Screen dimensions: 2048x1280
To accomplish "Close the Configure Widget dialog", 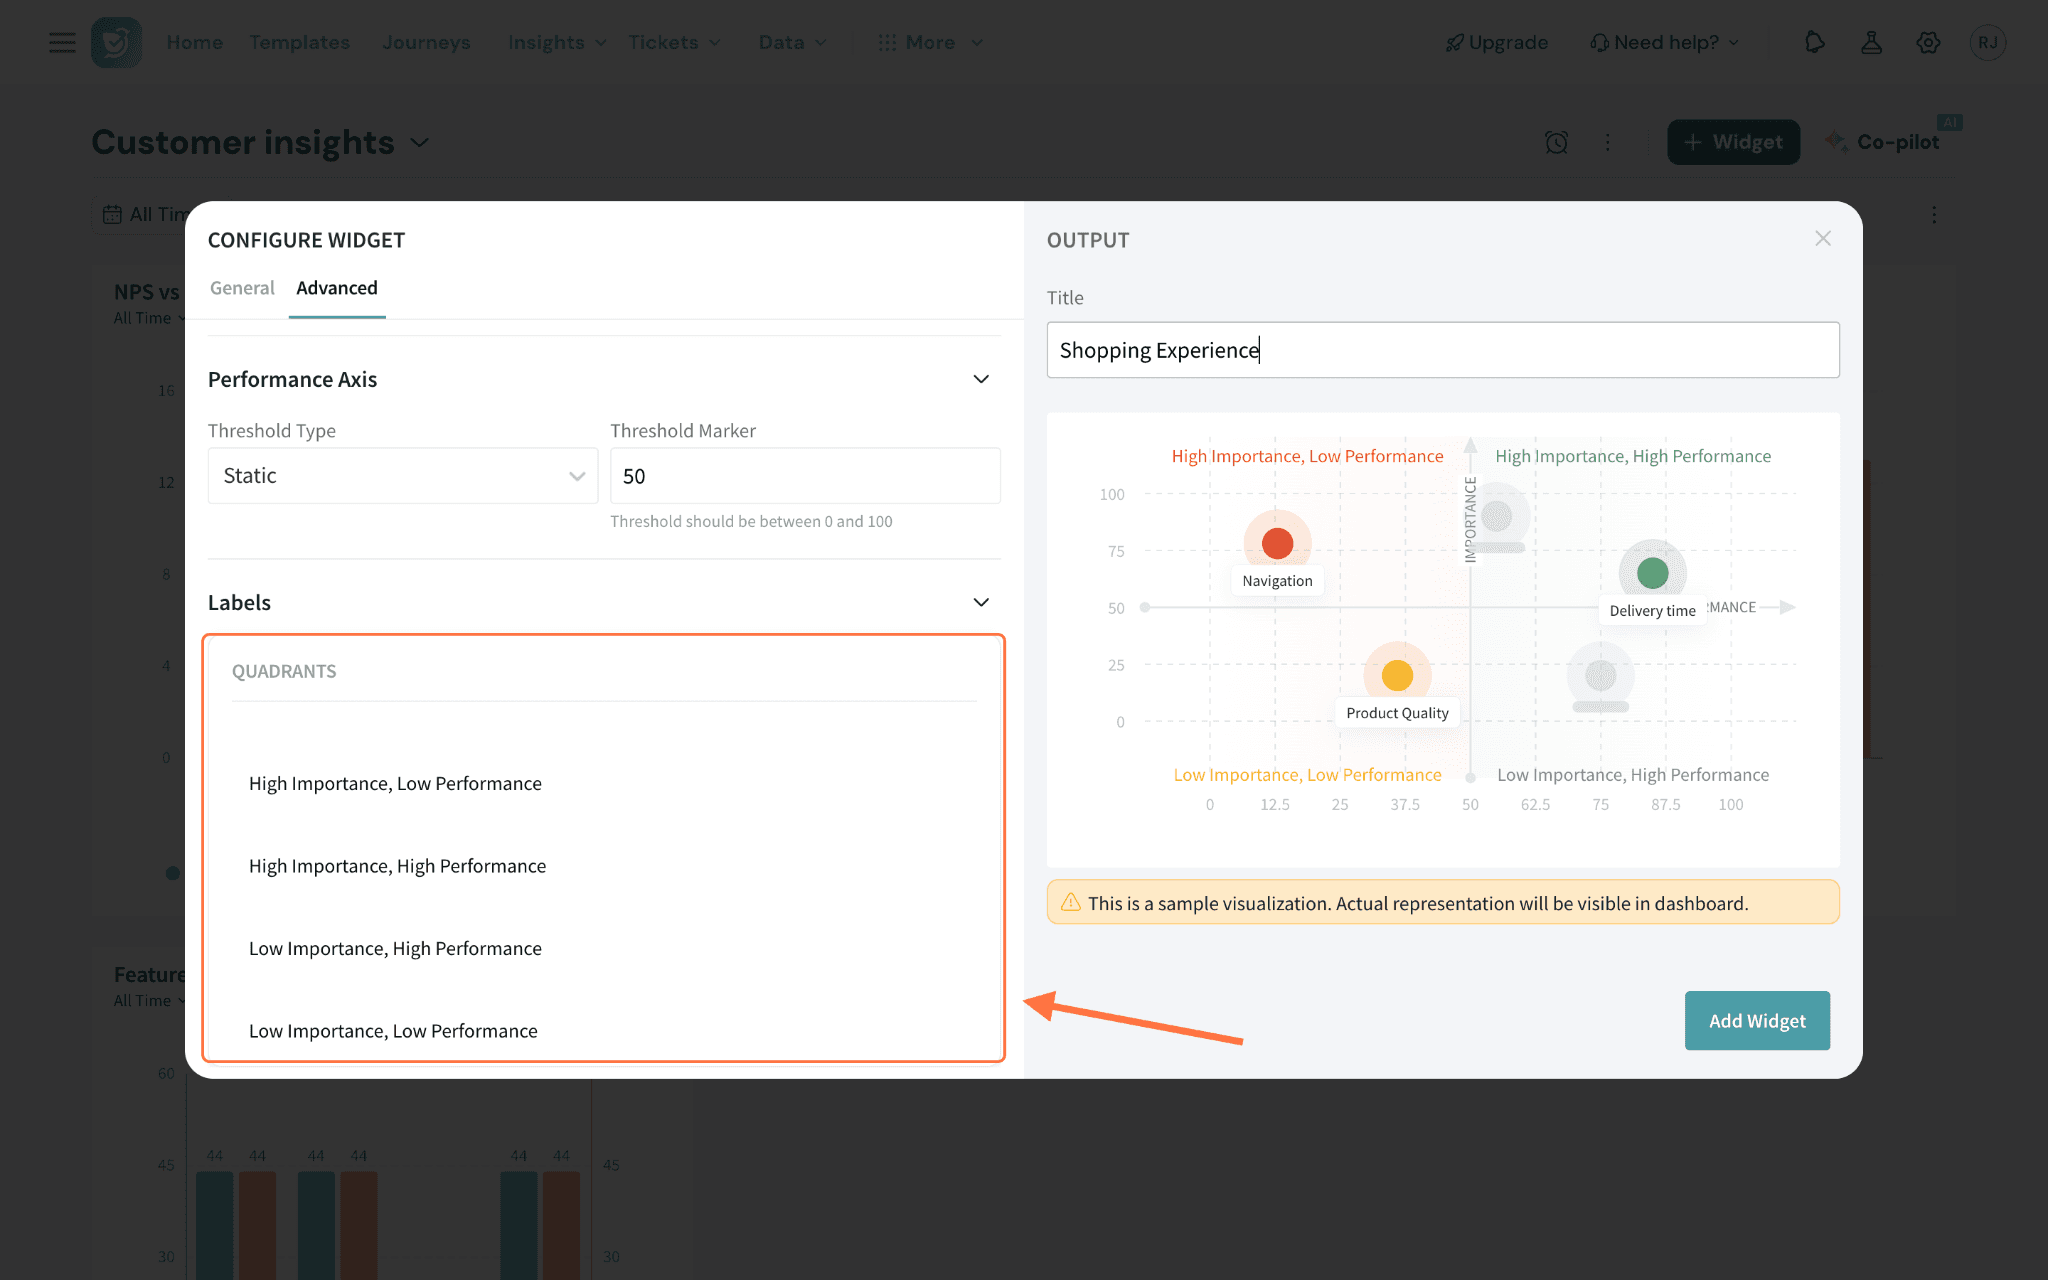I will (x=1822, y=238).
